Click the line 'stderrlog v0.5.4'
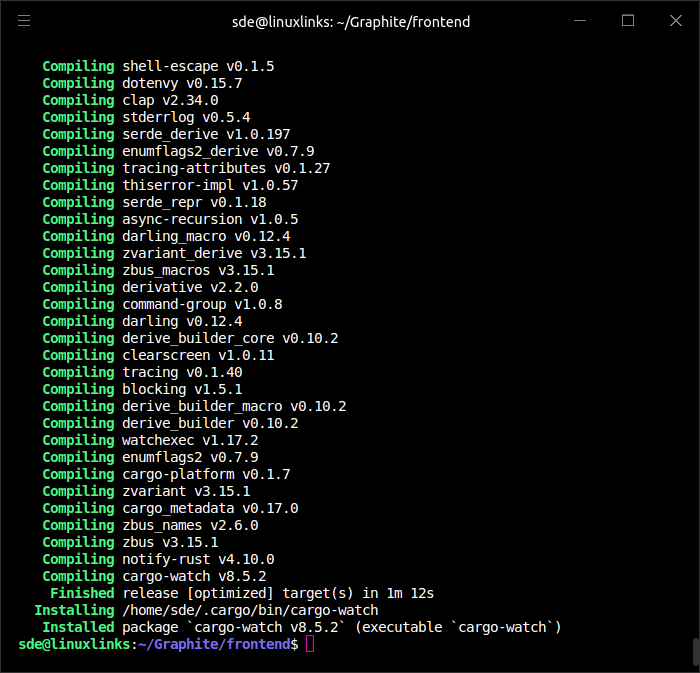Viewport: 700px width, 673px height. (186, 117)
